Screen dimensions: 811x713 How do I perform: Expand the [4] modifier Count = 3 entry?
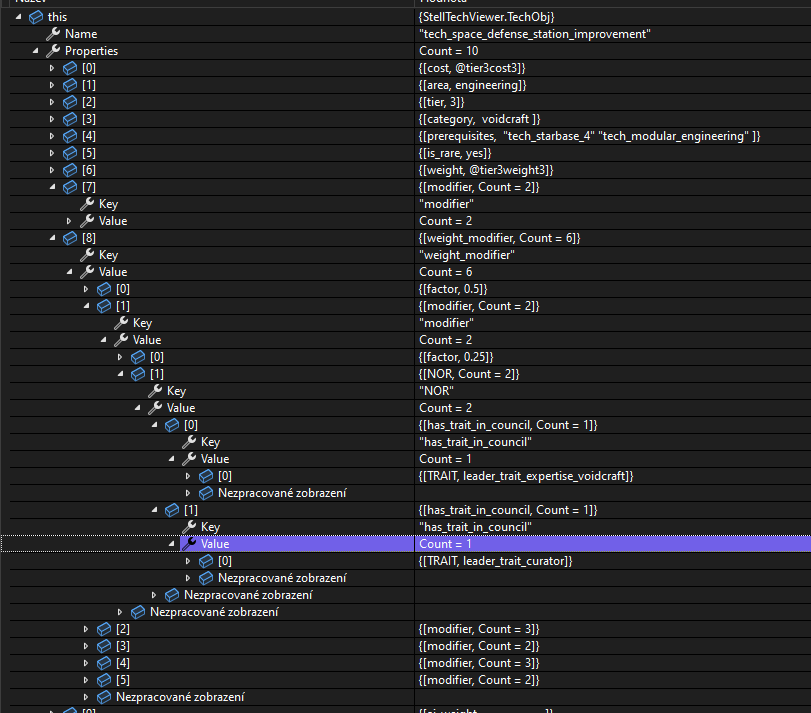tap(86, 663)
